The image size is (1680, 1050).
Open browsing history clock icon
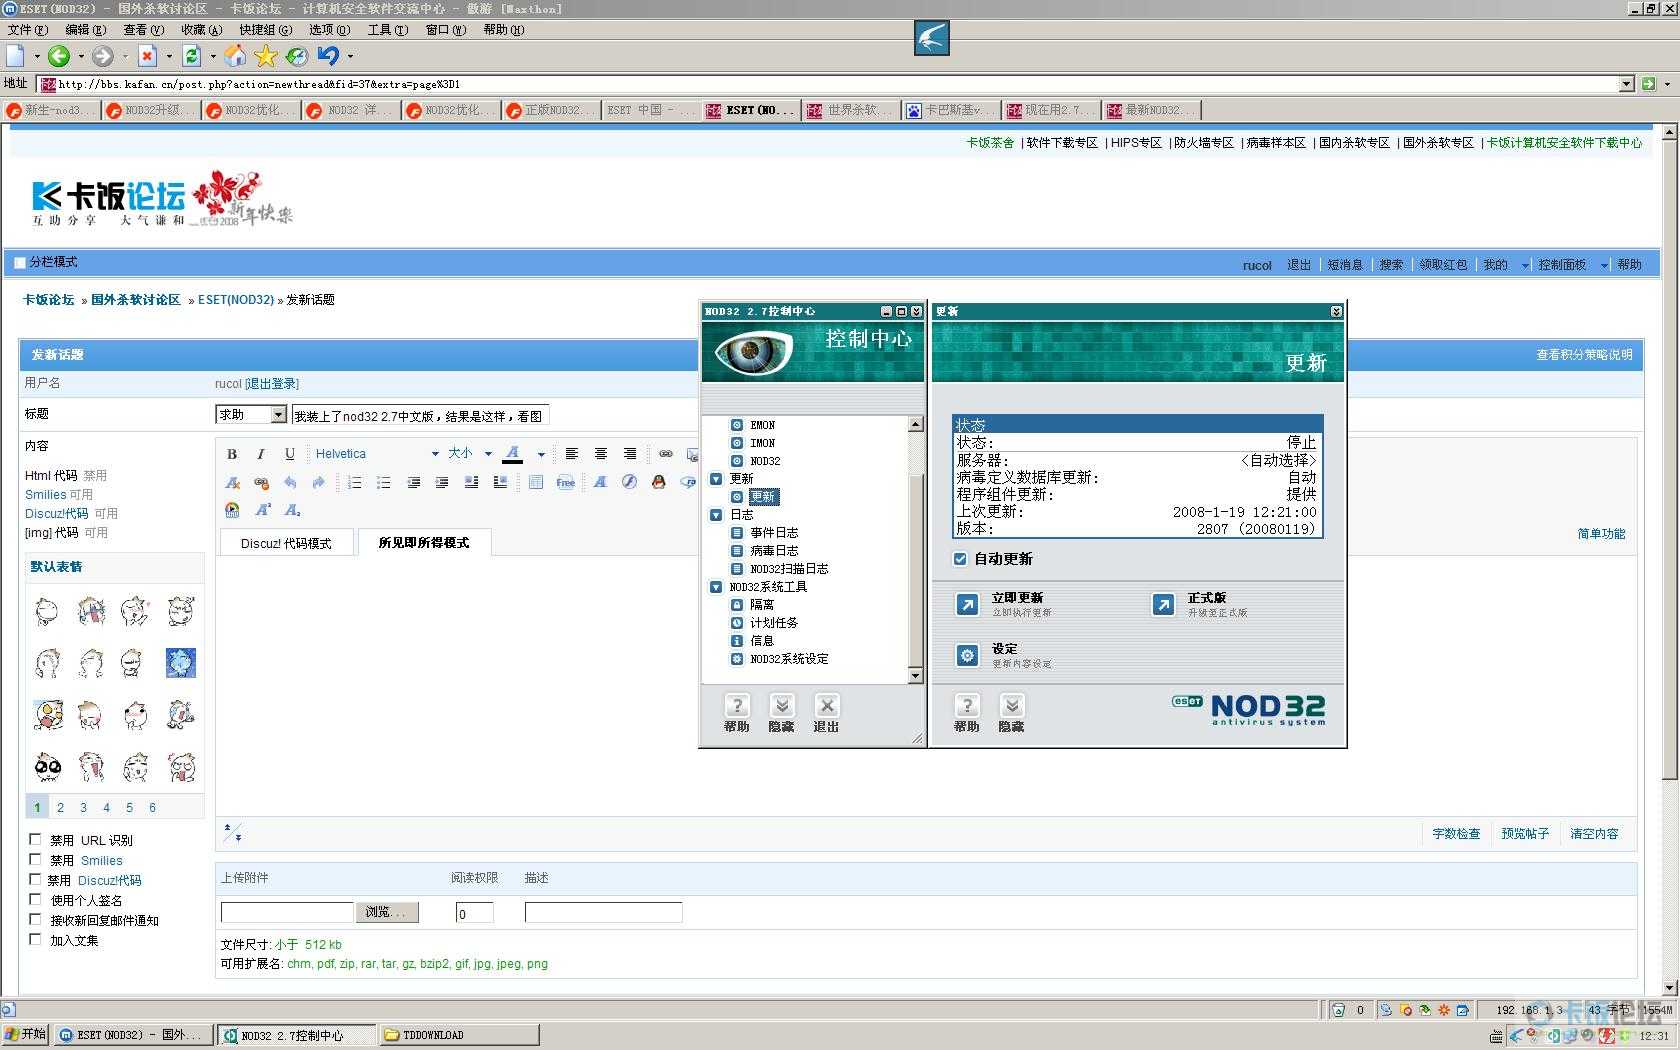click(x=297, y=56)
